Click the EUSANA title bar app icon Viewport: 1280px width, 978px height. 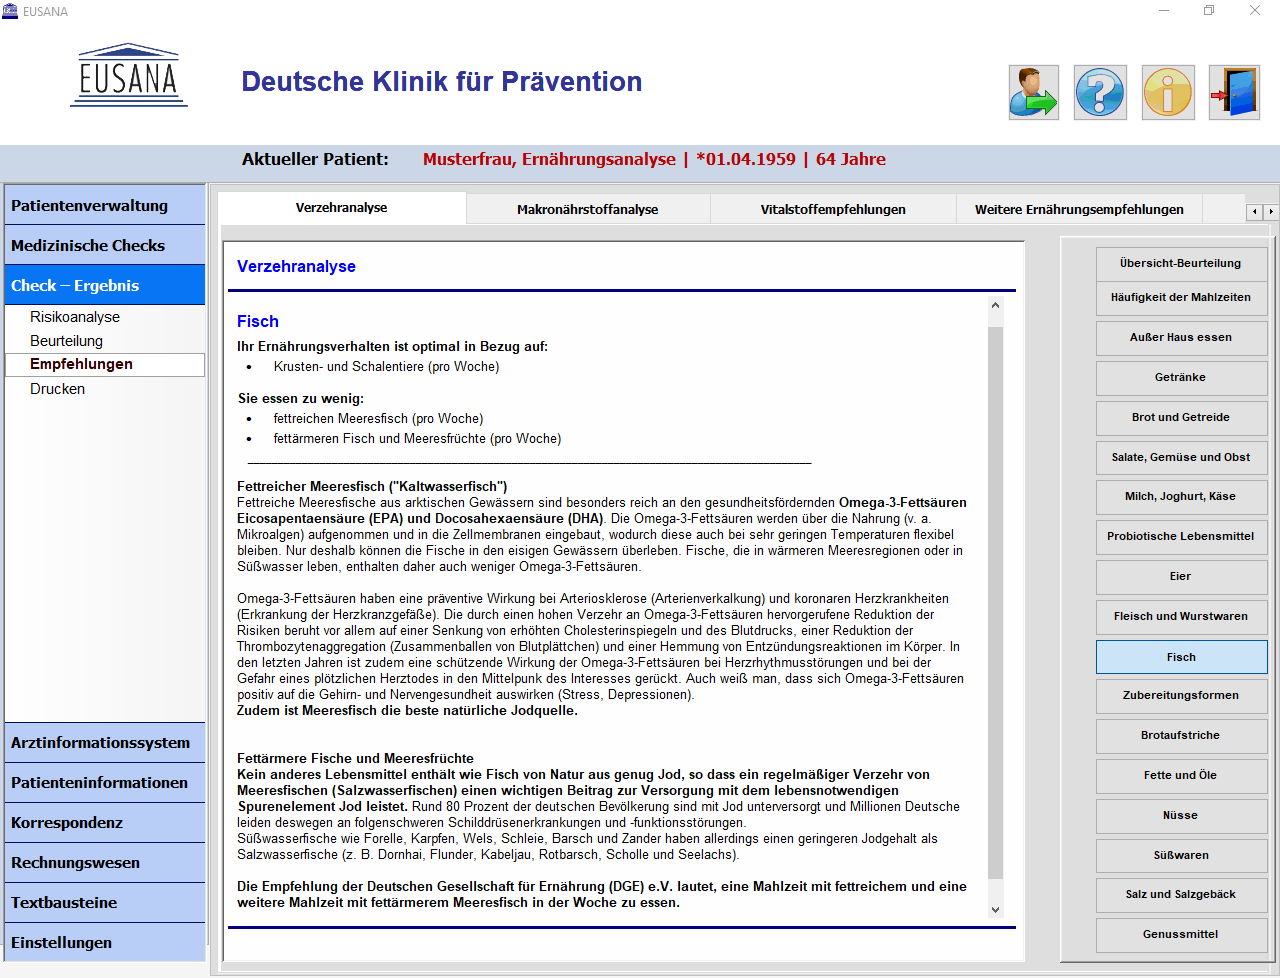[x=10, y=11]
